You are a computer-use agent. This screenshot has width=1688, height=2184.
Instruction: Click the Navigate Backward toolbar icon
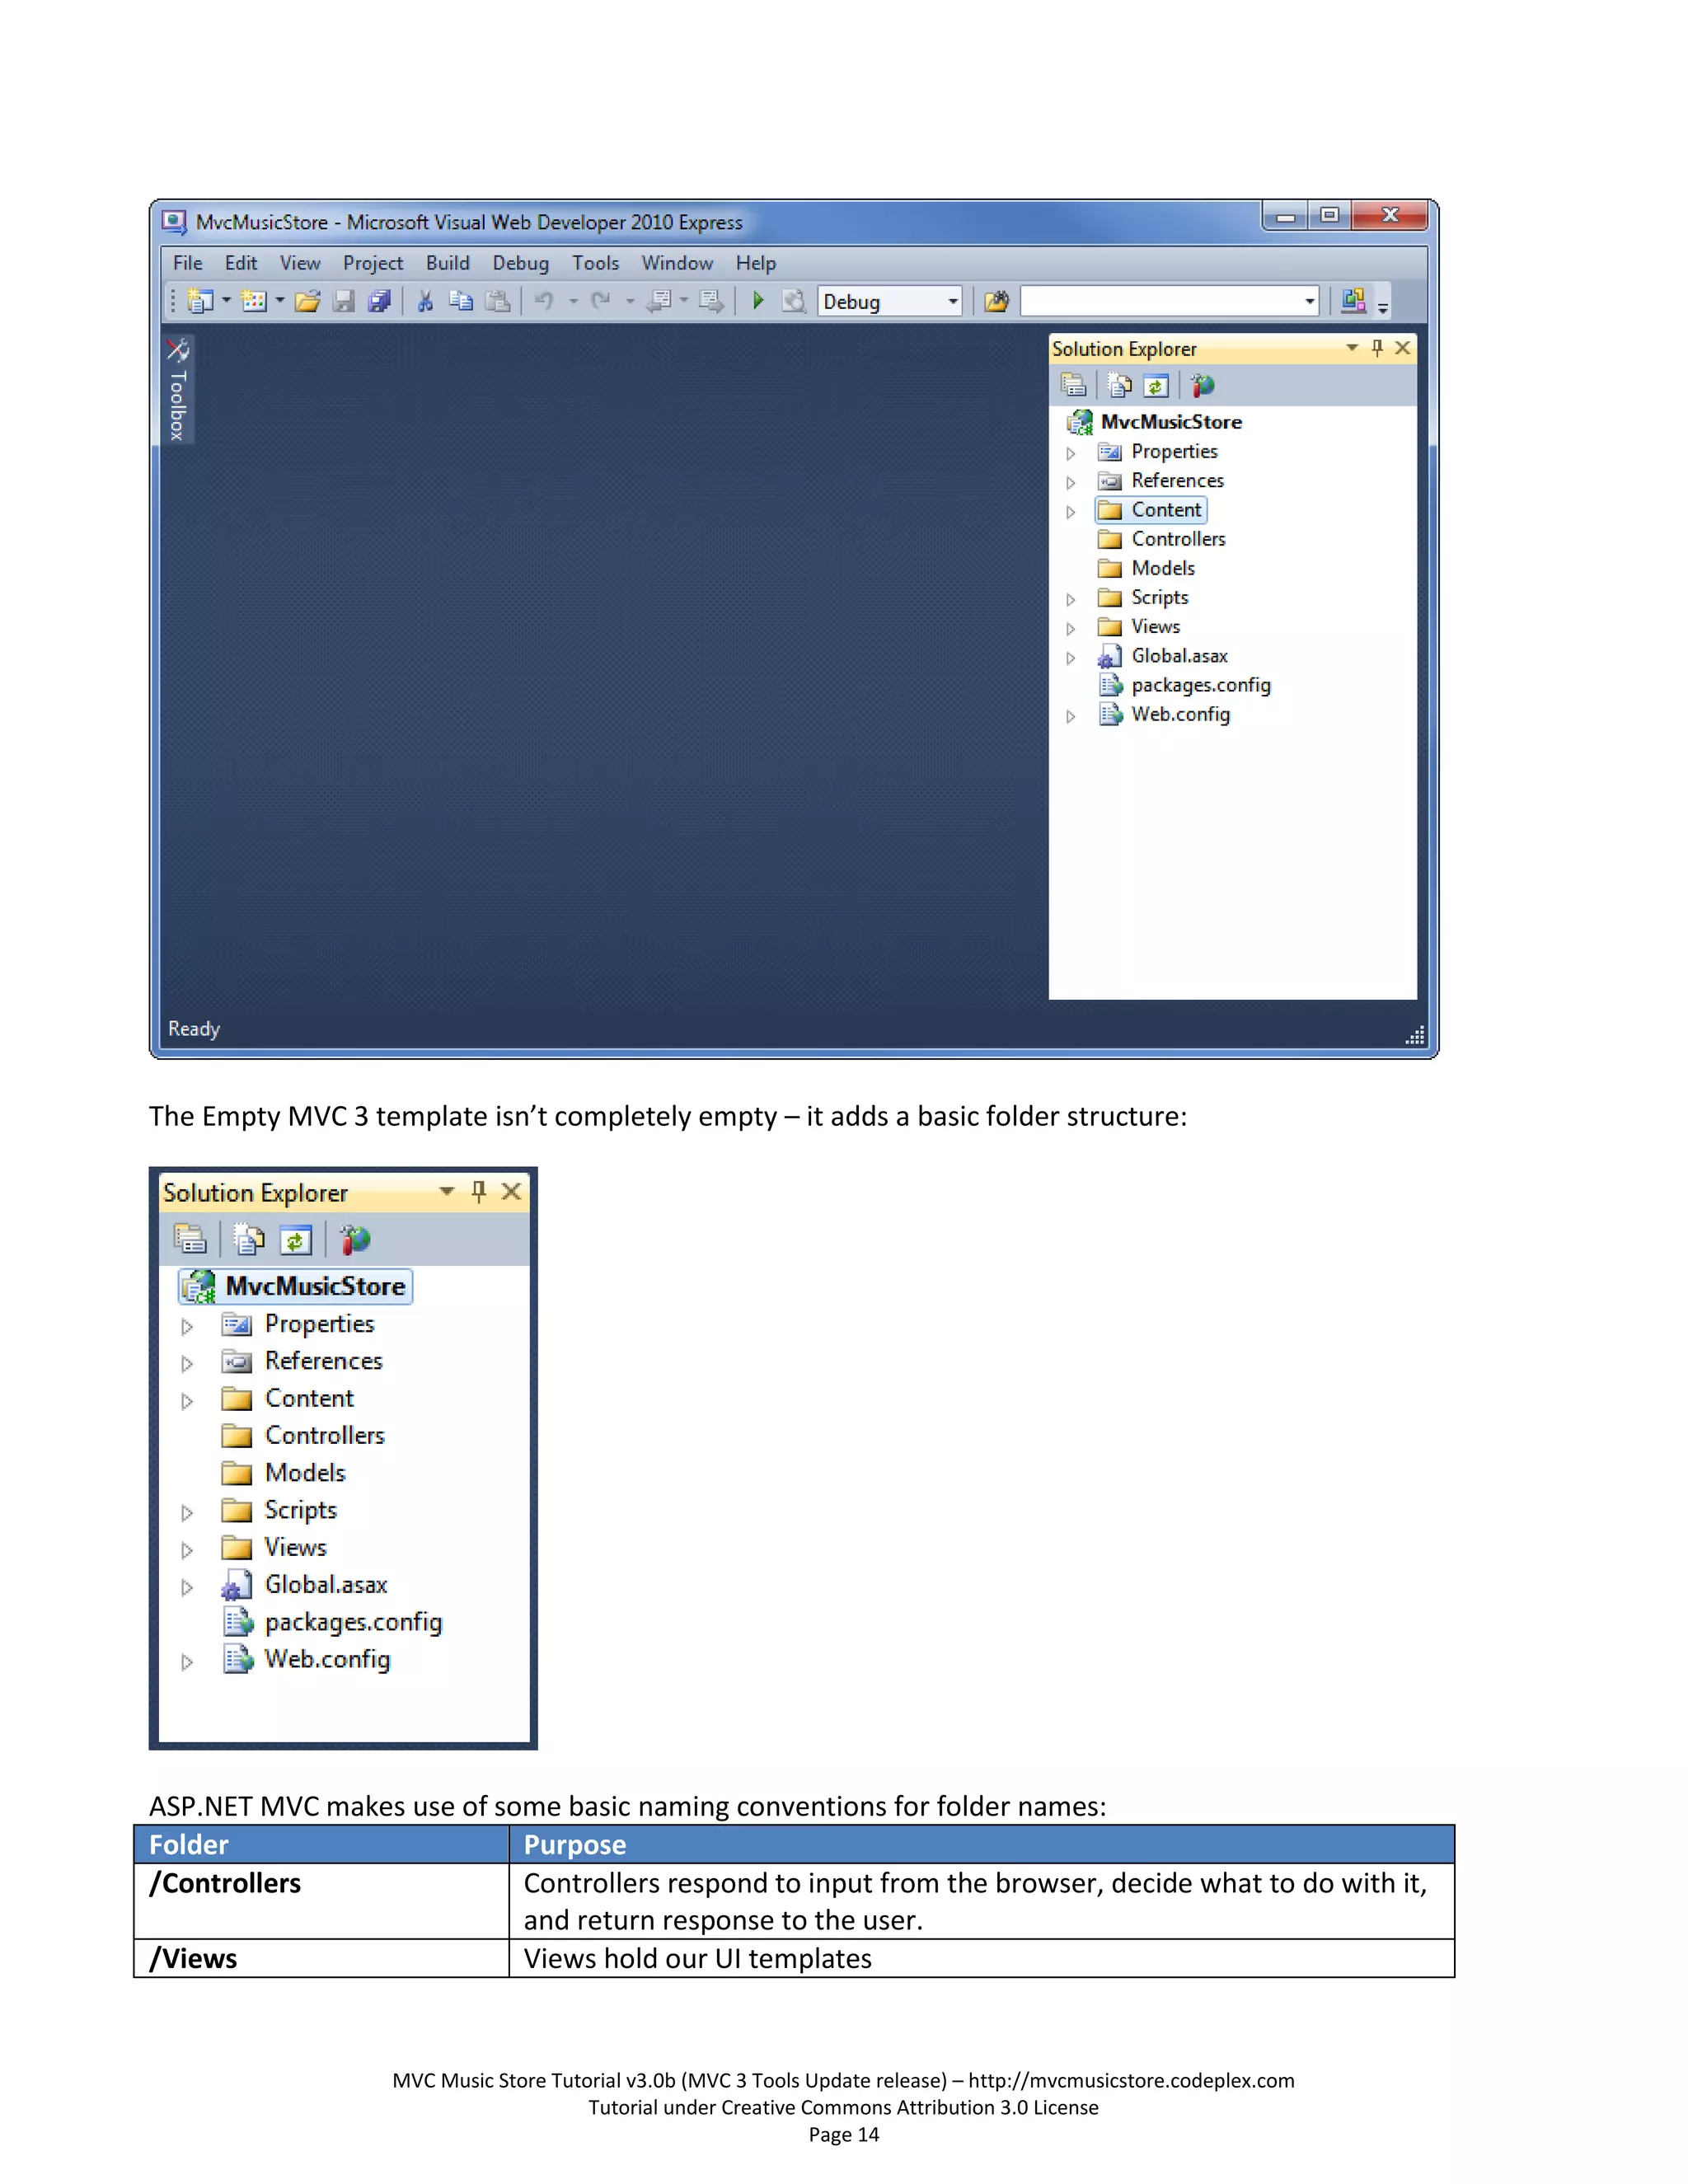pyautogui.click(x=658, y=301)
